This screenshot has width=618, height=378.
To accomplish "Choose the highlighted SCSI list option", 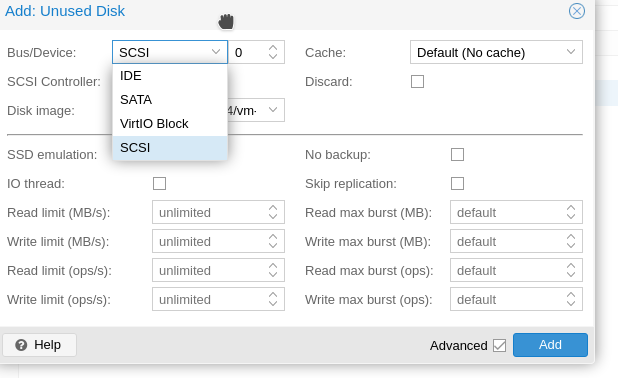I will [170, 148].
